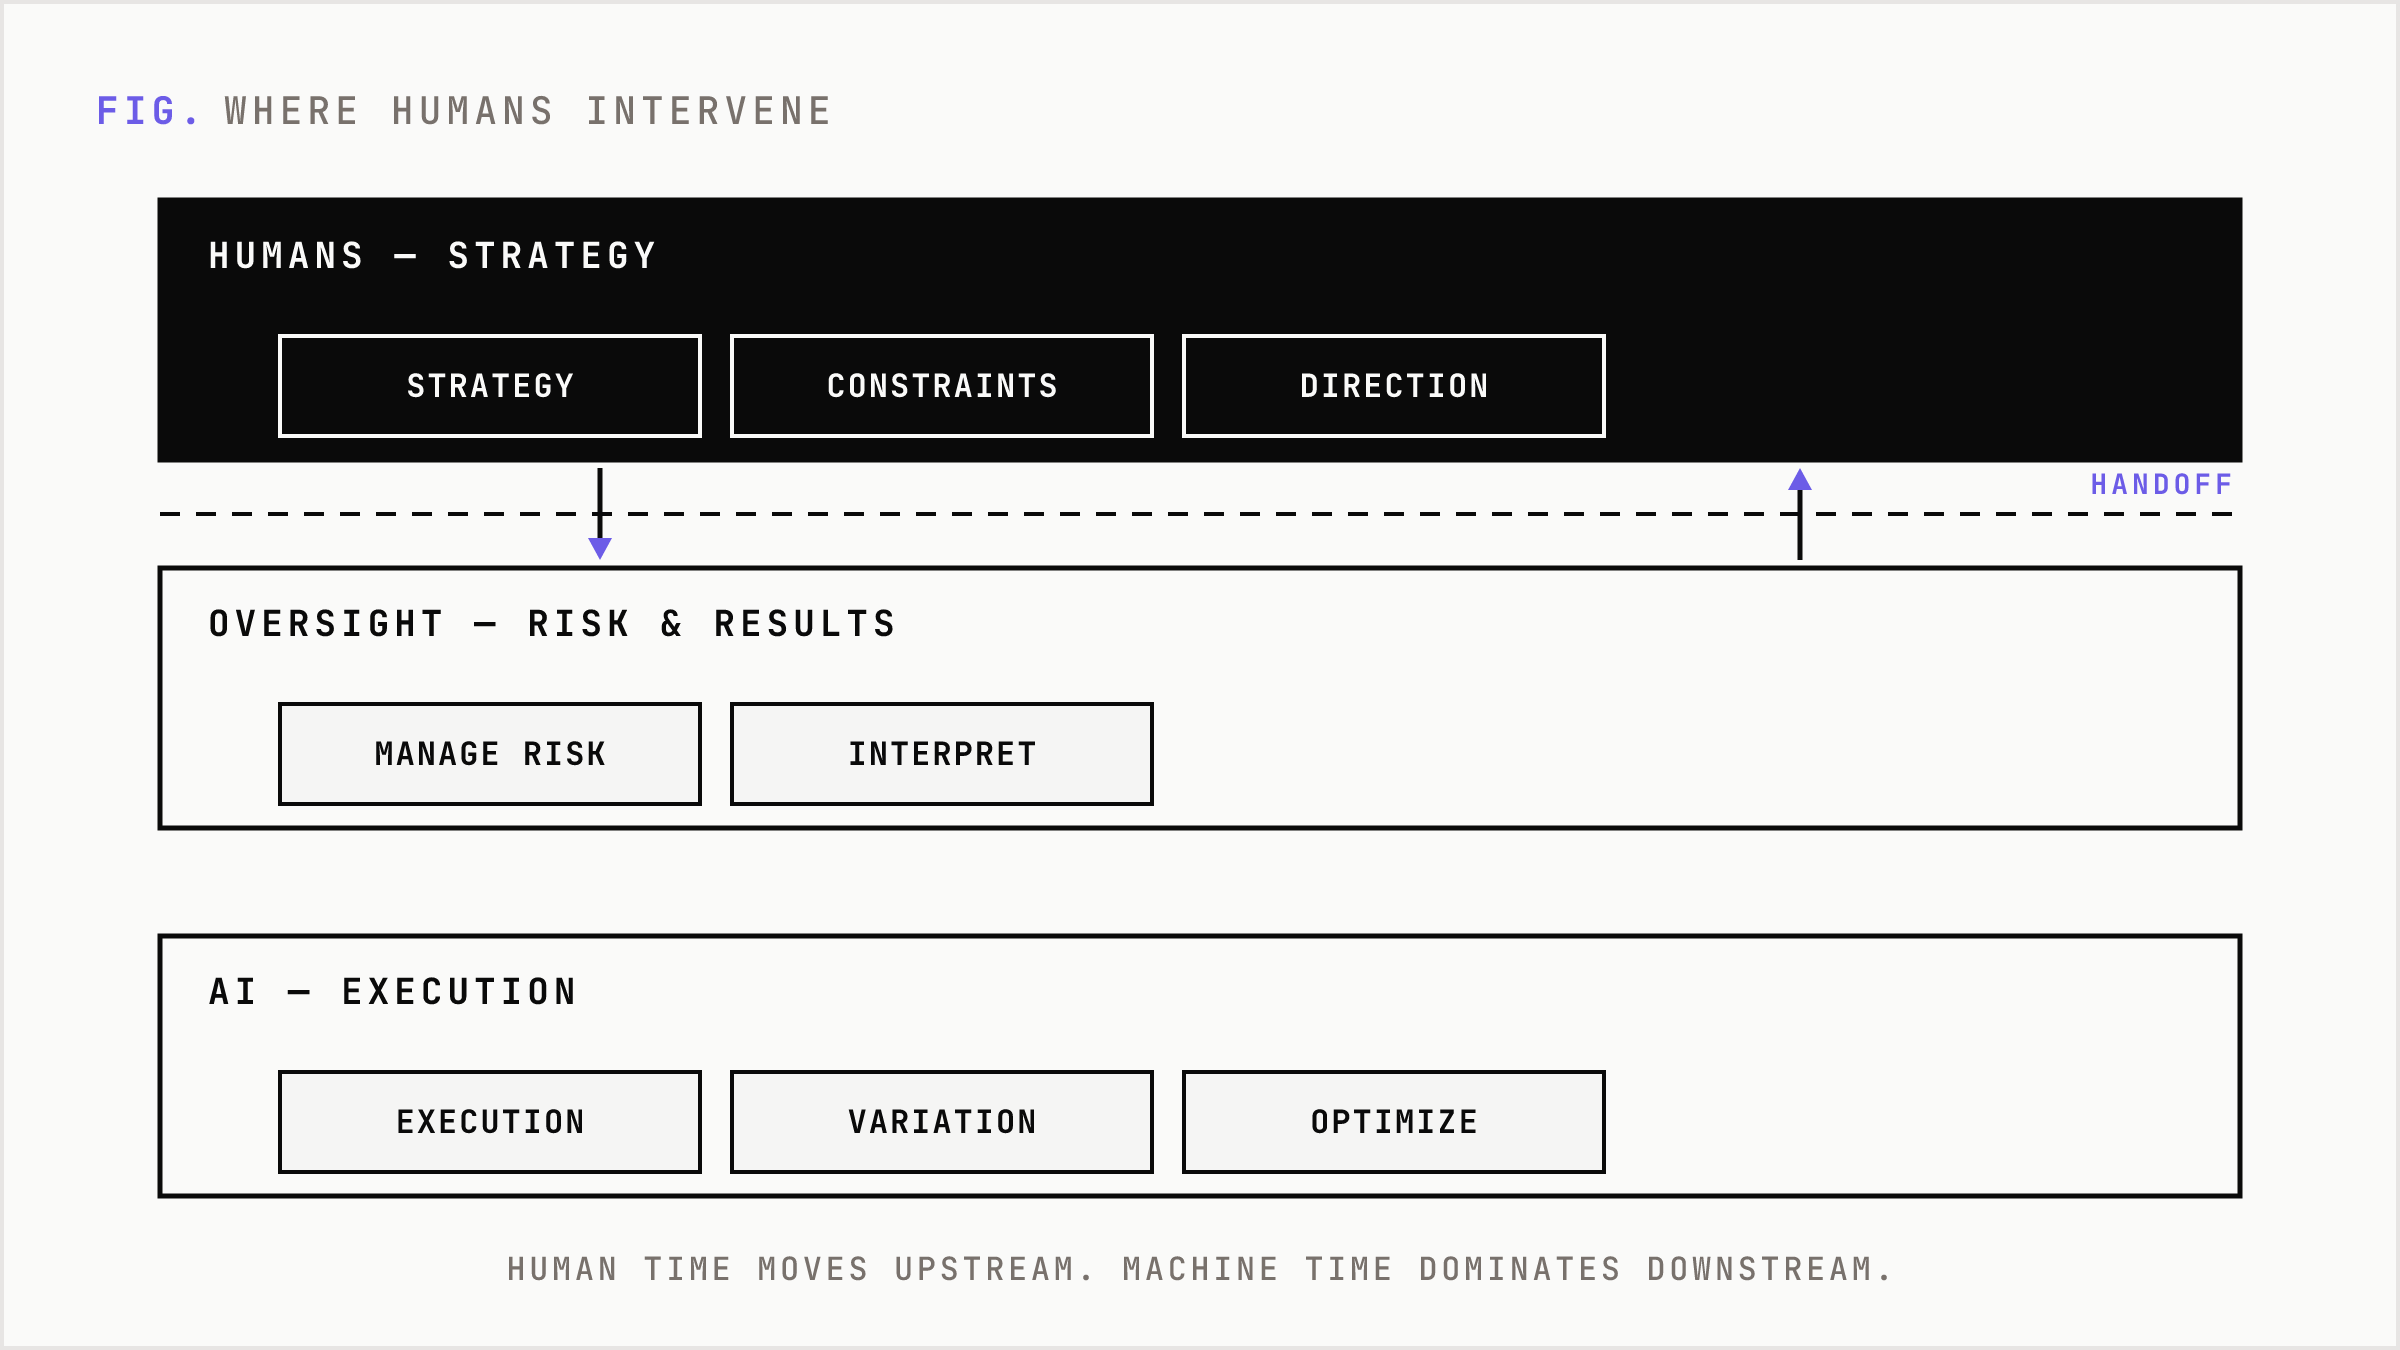2400x1350 pixels.
Task: Select the OPTIMIZE box
Action: coord(1394,1122)
